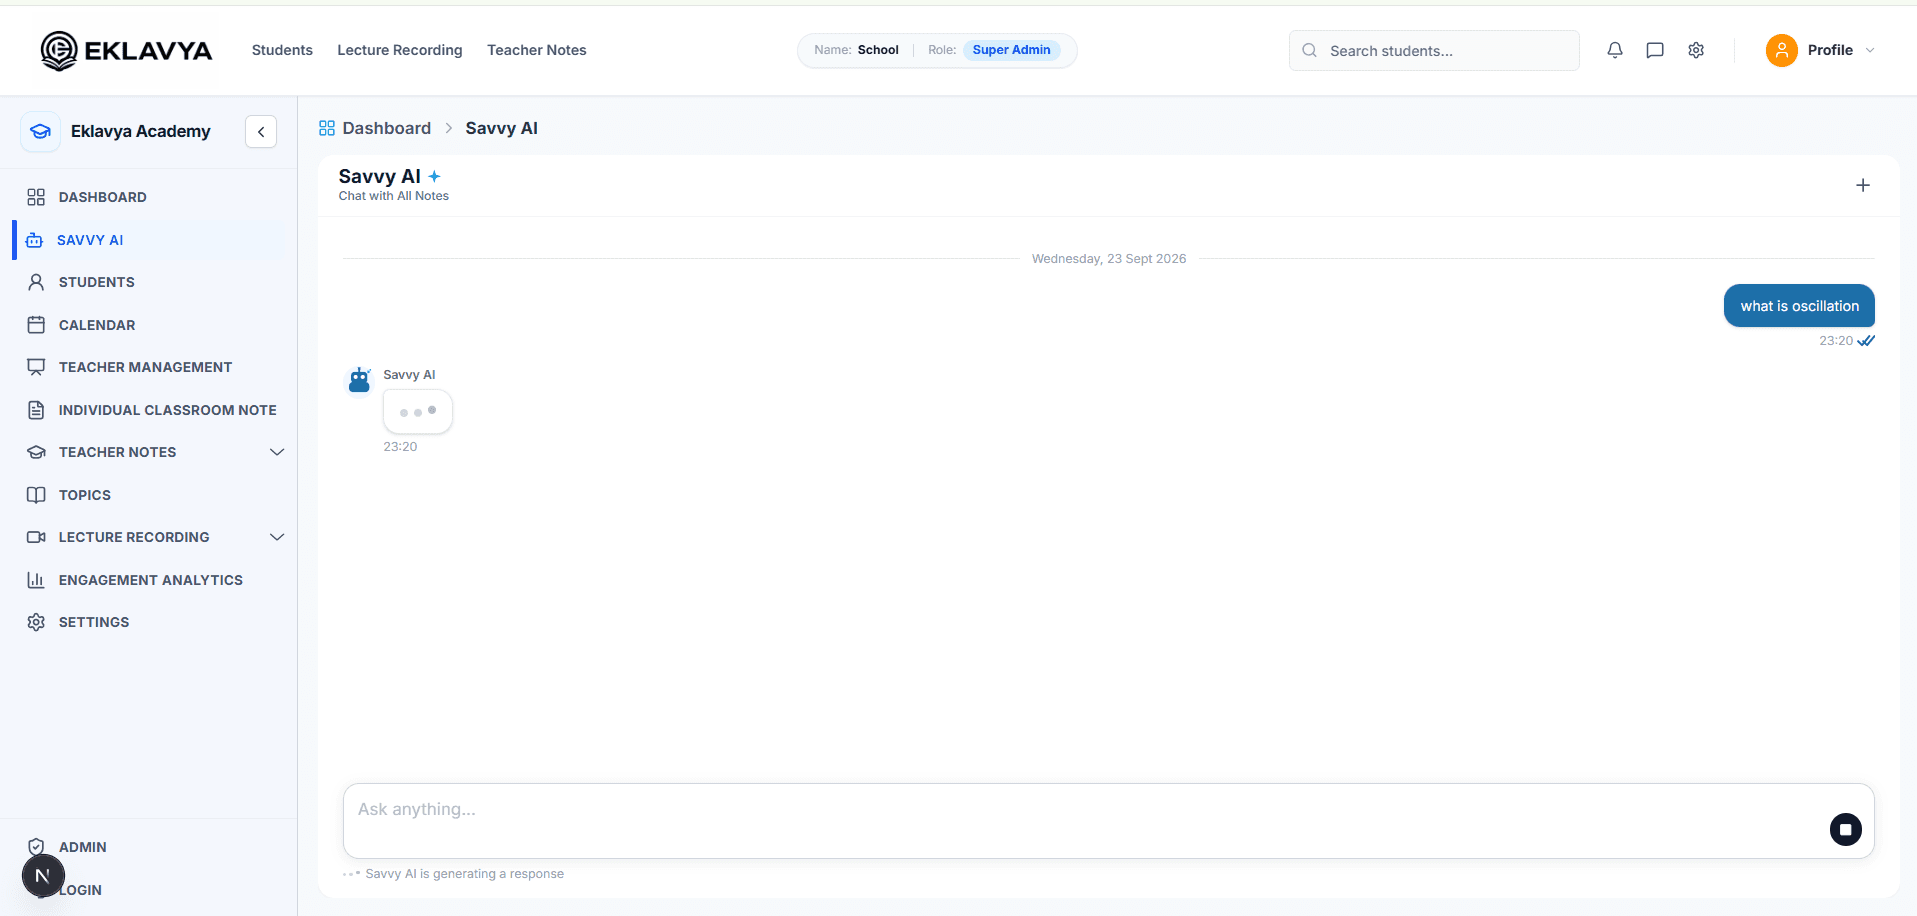Open Teacher Notes in top navigation
Screen dimensions: 1917x916
pyautogui.click(x=537, y=50)
